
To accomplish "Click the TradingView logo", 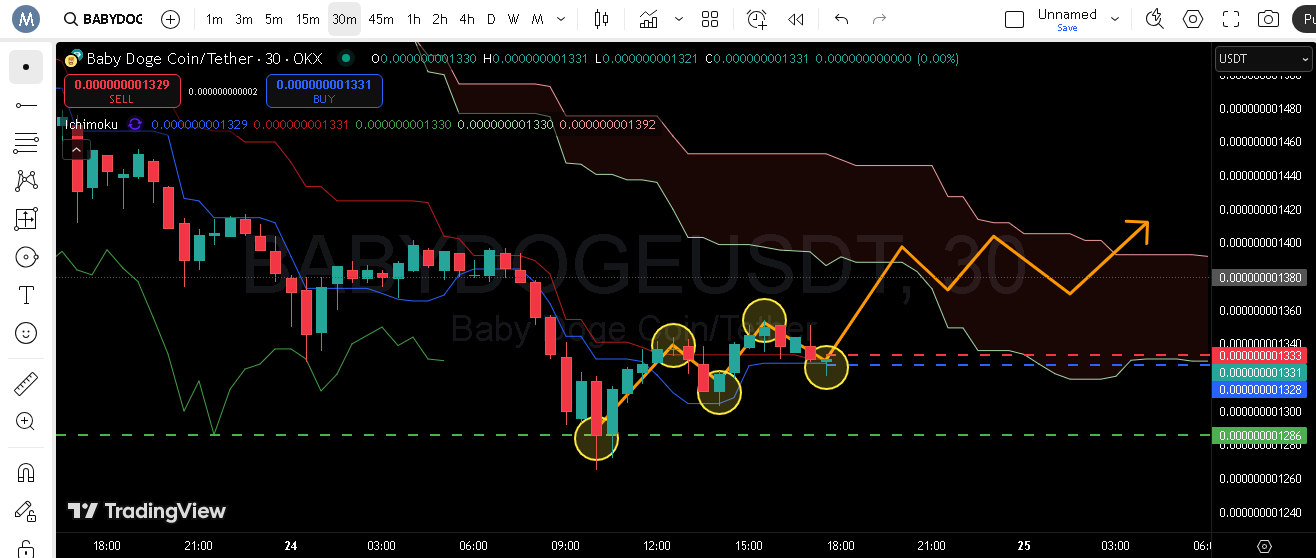I will [147, 511].
